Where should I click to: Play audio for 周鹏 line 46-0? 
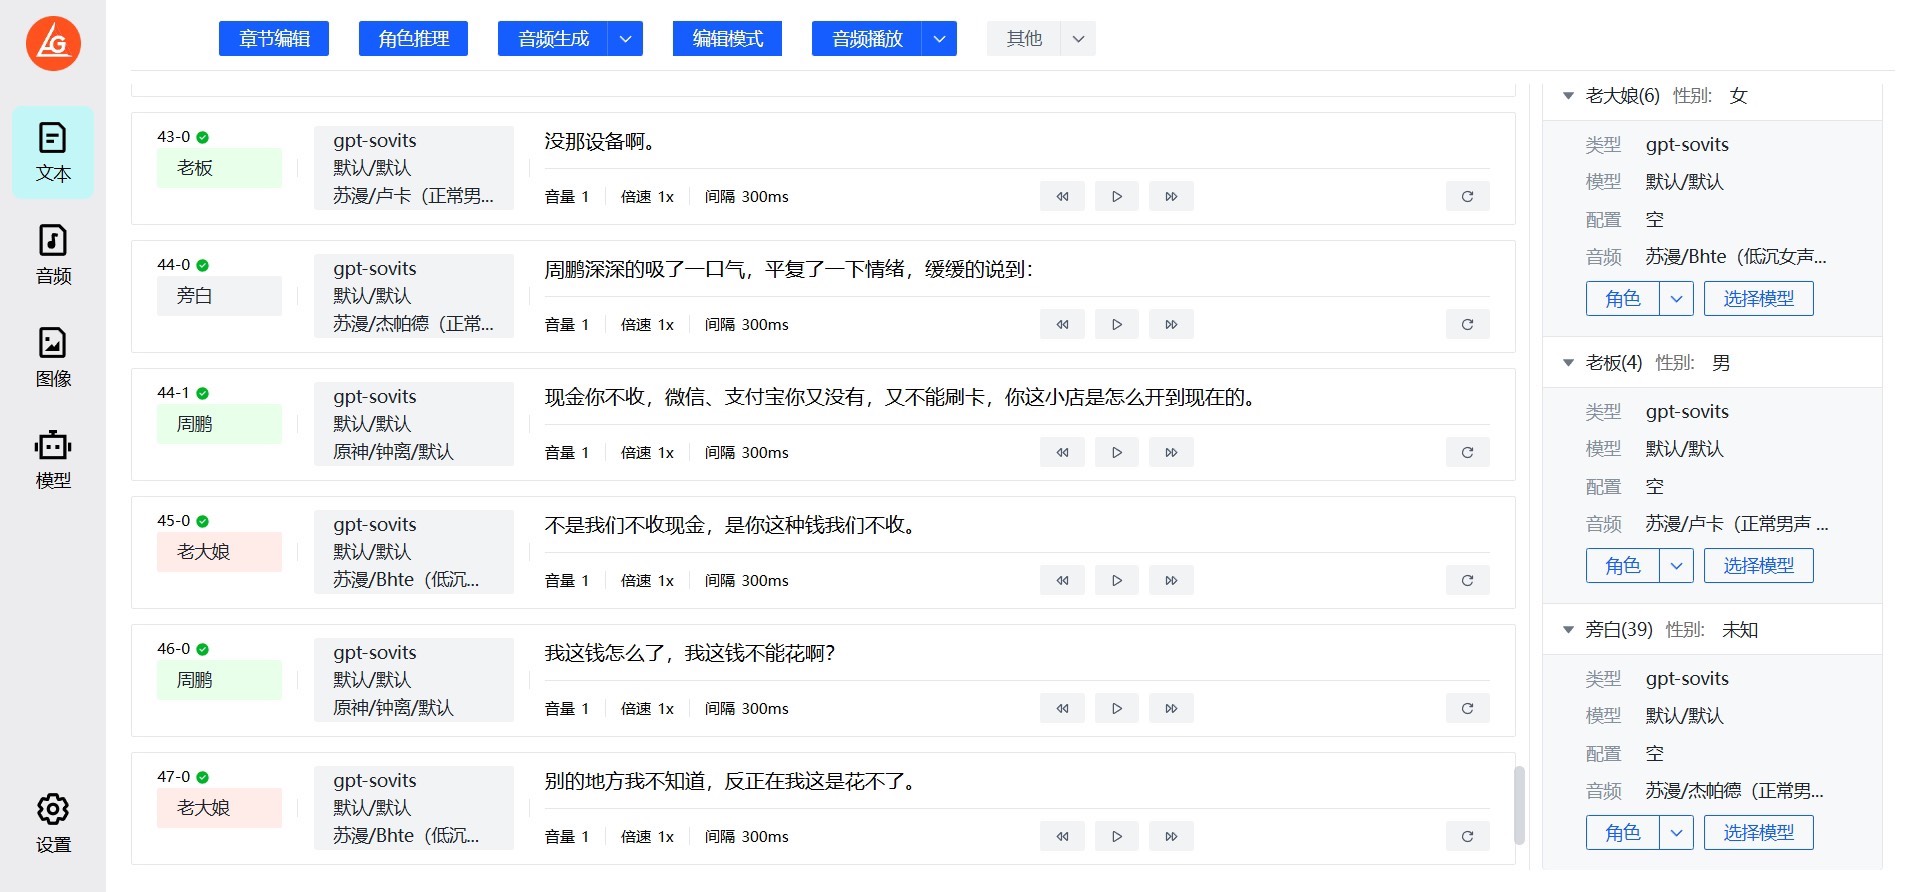[1117, 709]
